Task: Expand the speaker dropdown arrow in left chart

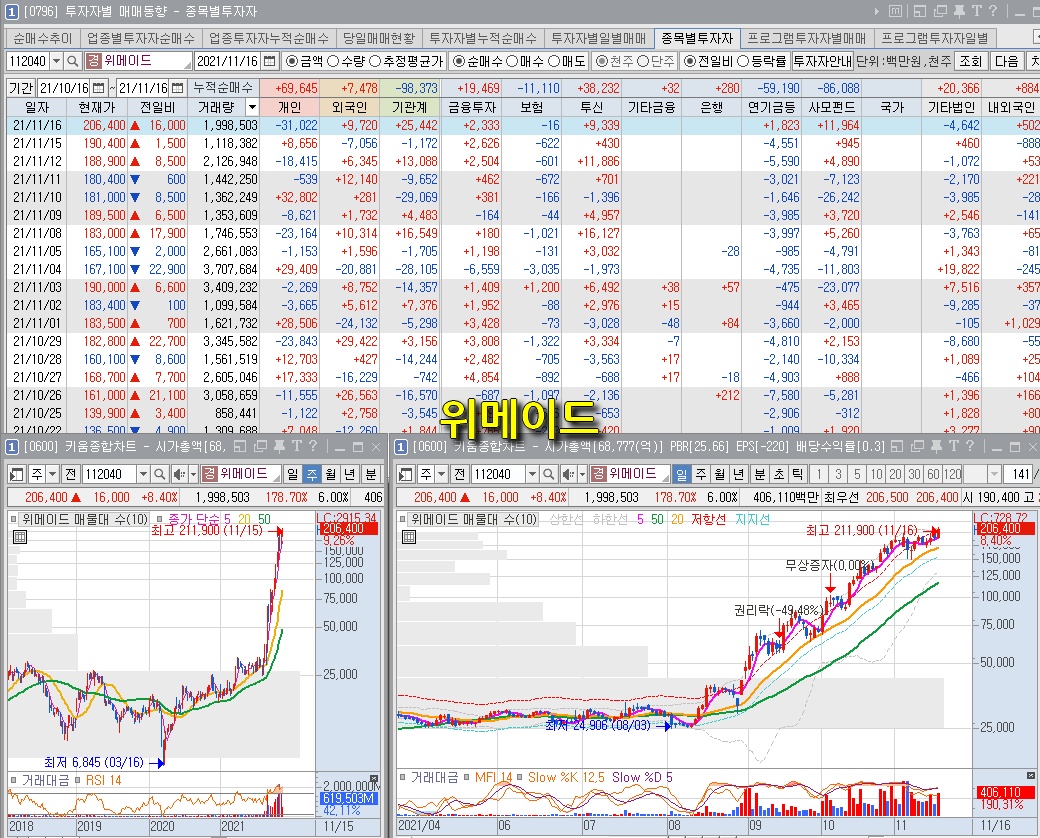Action: coord(193,474)
